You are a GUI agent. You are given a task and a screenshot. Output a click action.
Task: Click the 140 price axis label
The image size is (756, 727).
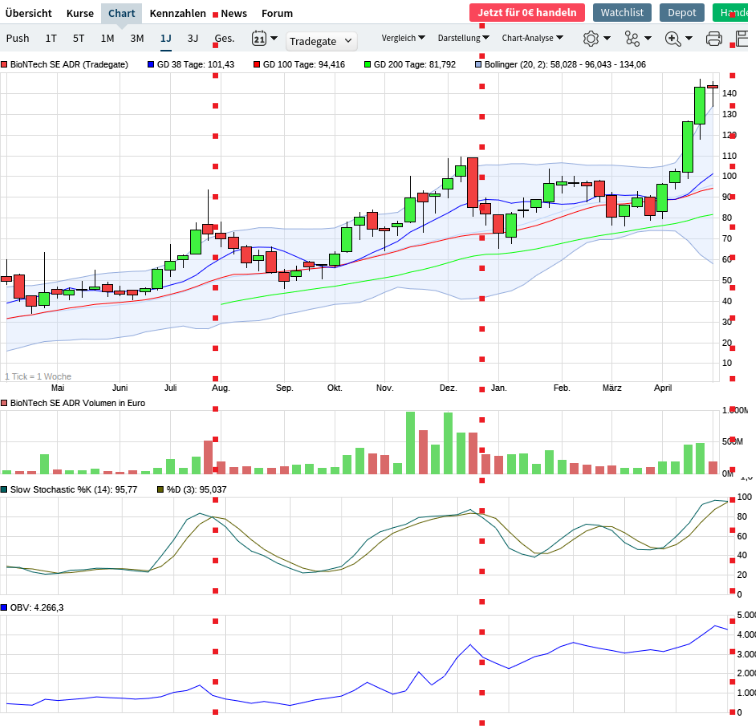click(x=729, y=94)
